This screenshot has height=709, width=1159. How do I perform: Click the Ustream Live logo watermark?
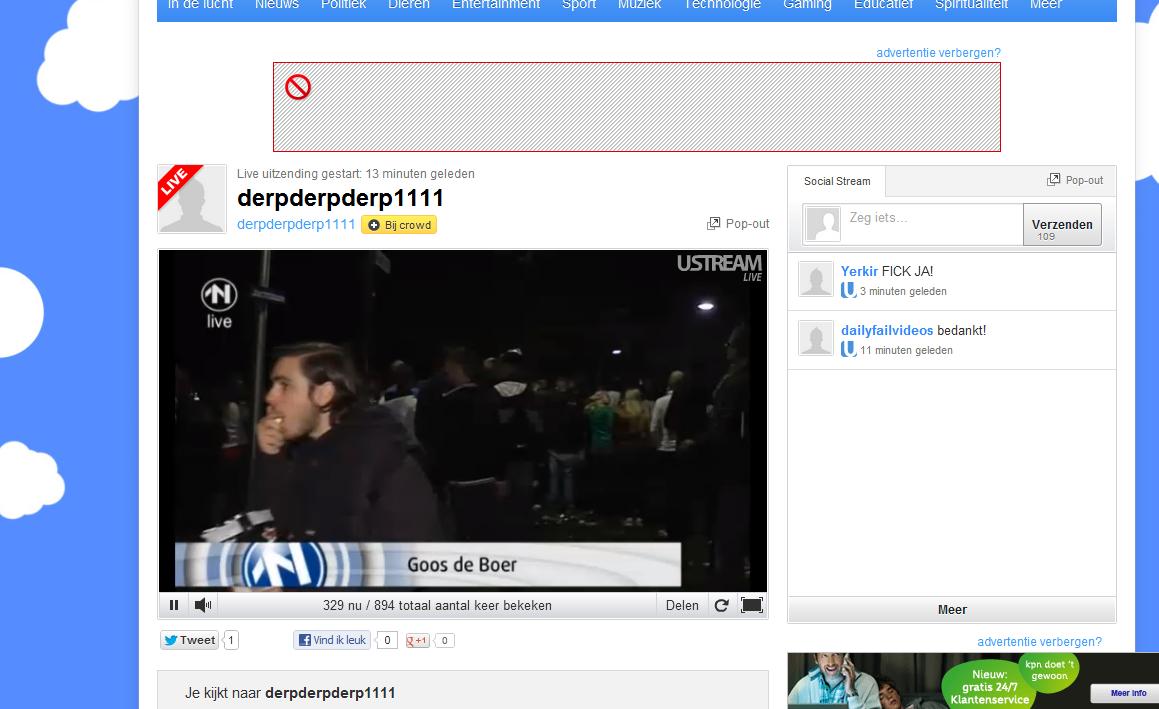tap(719, 266)
